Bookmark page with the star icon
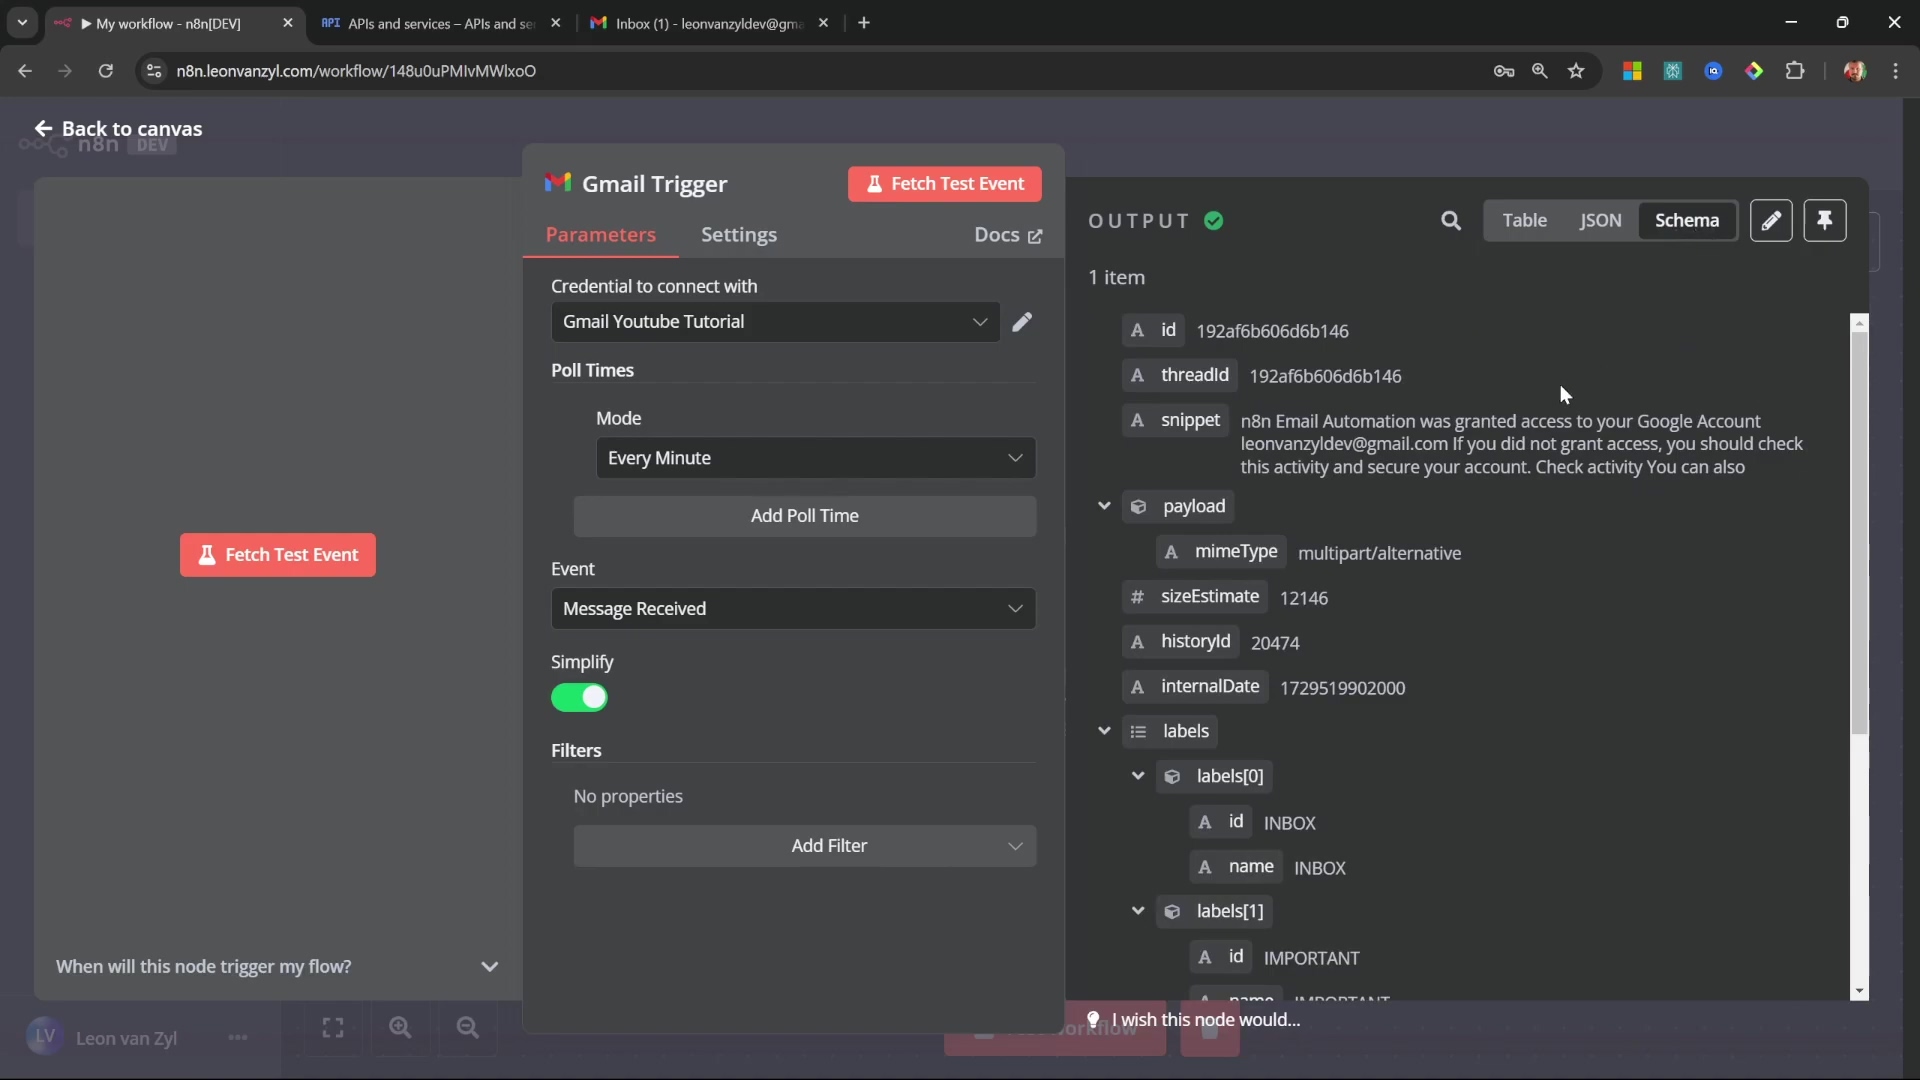 pos(1577,71)
